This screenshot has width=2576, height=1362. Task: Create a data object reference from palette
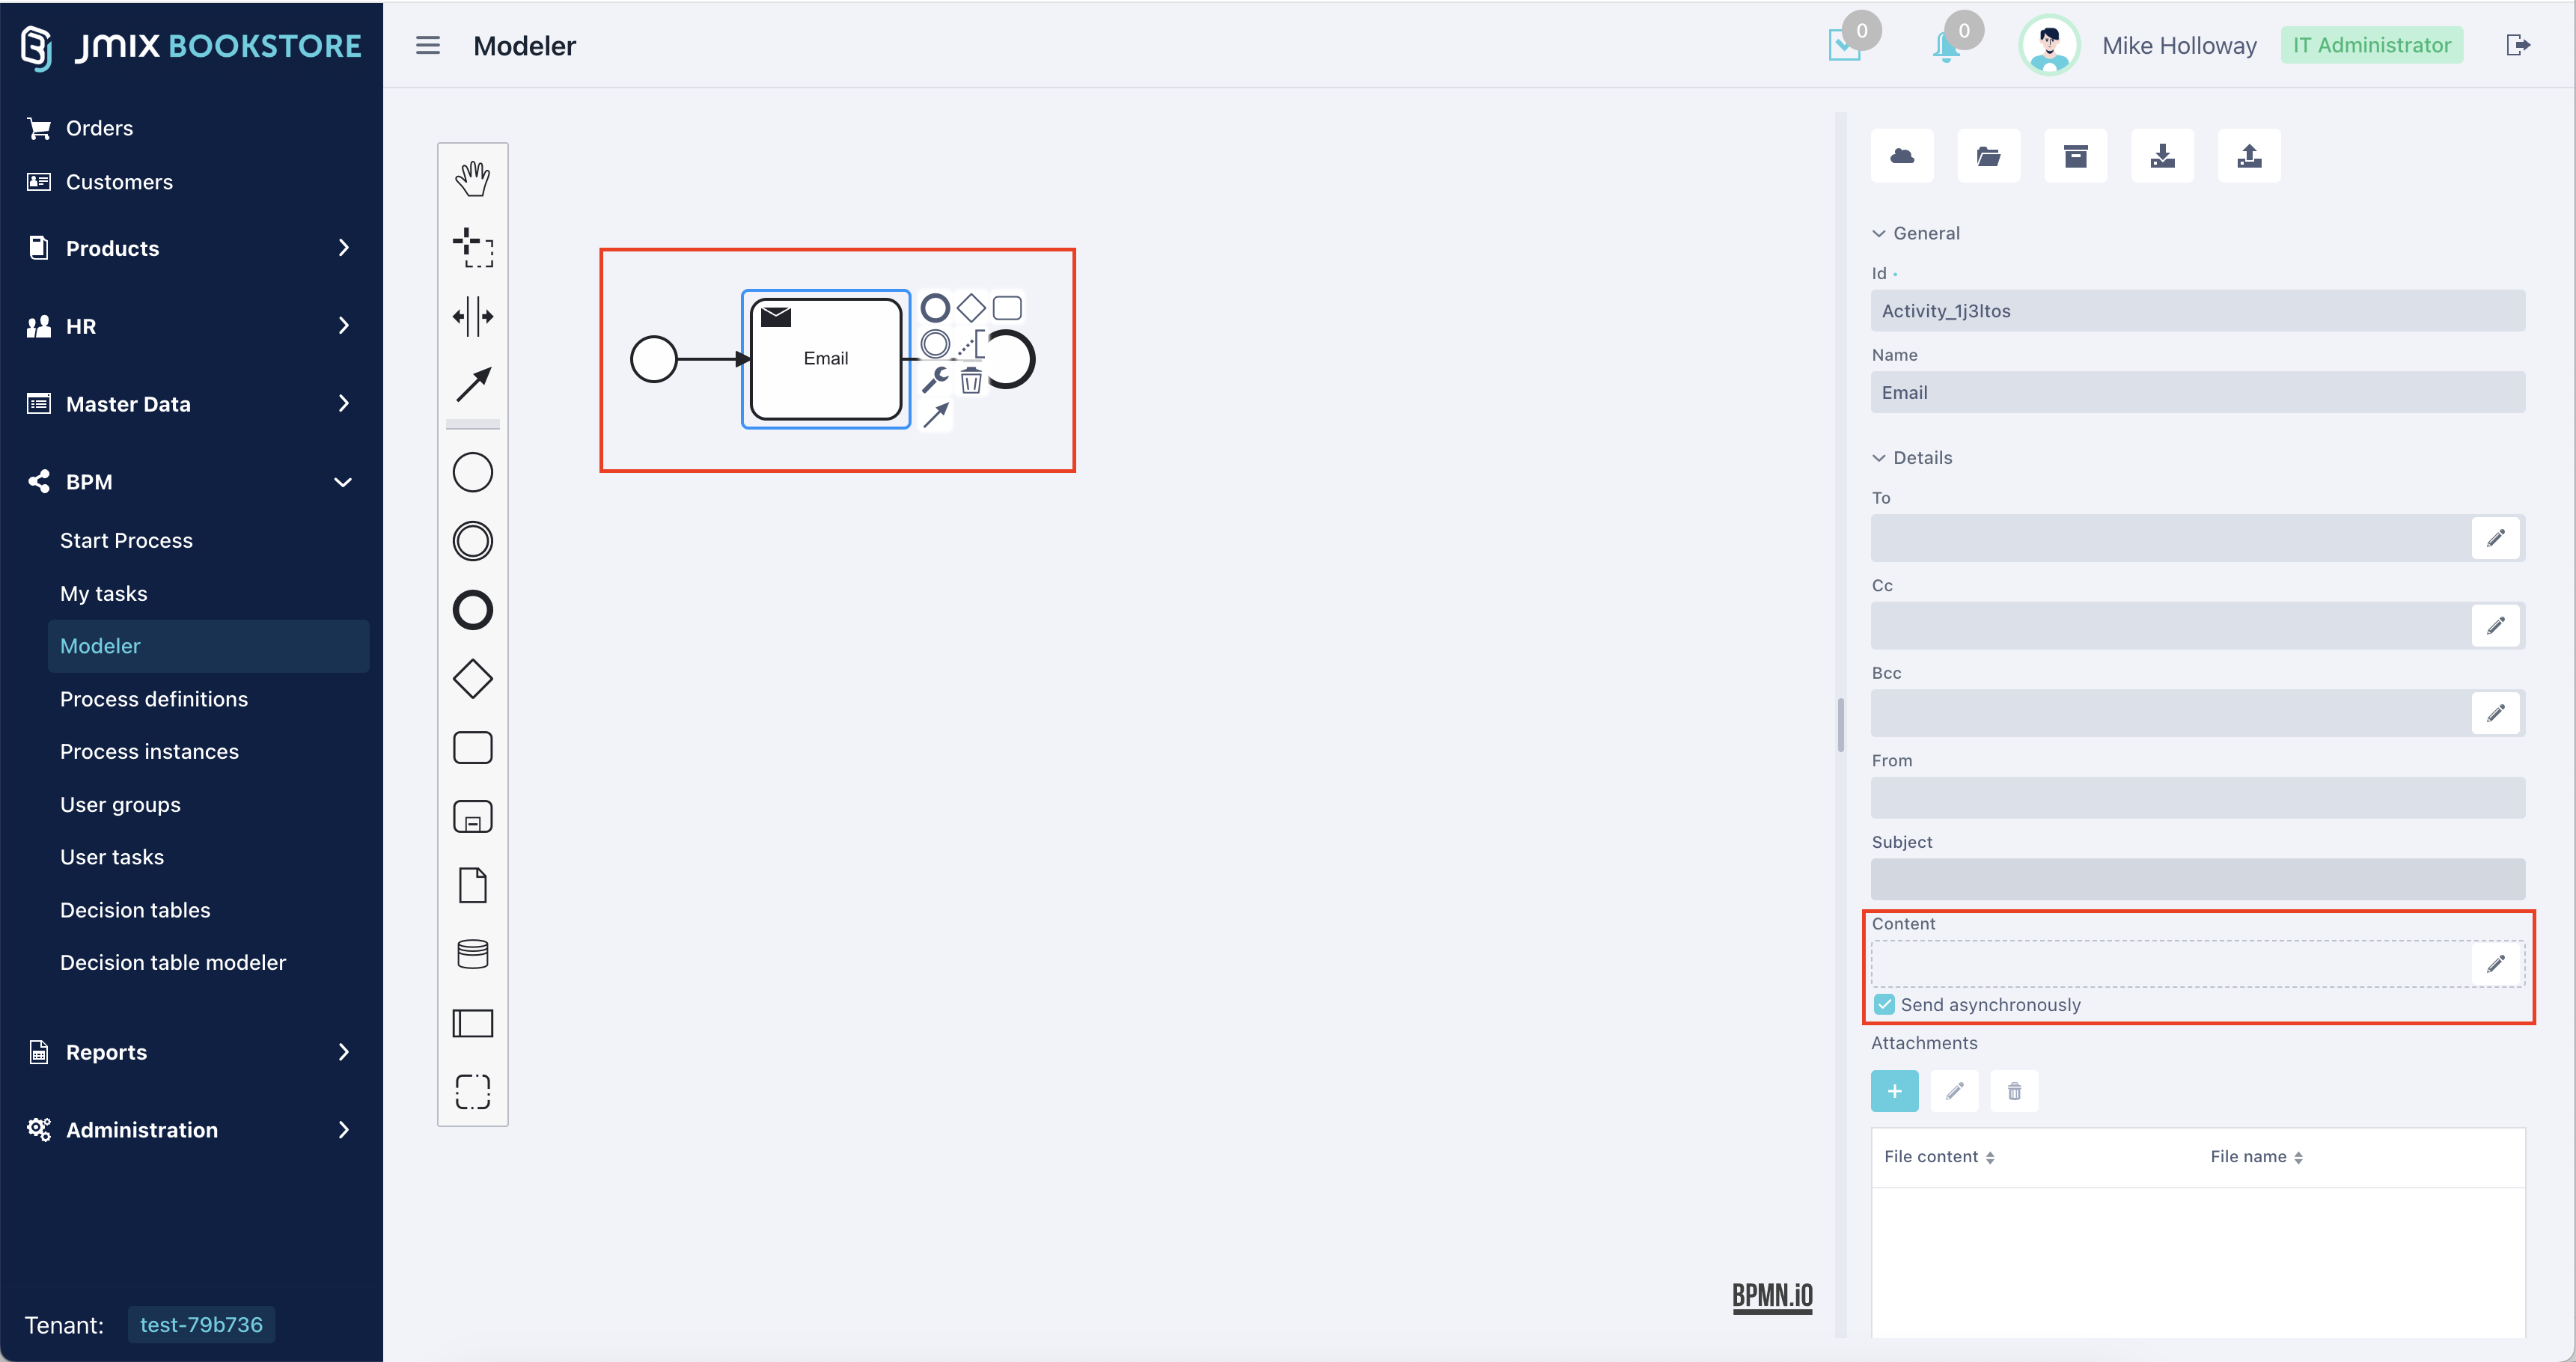click(472, 885)
